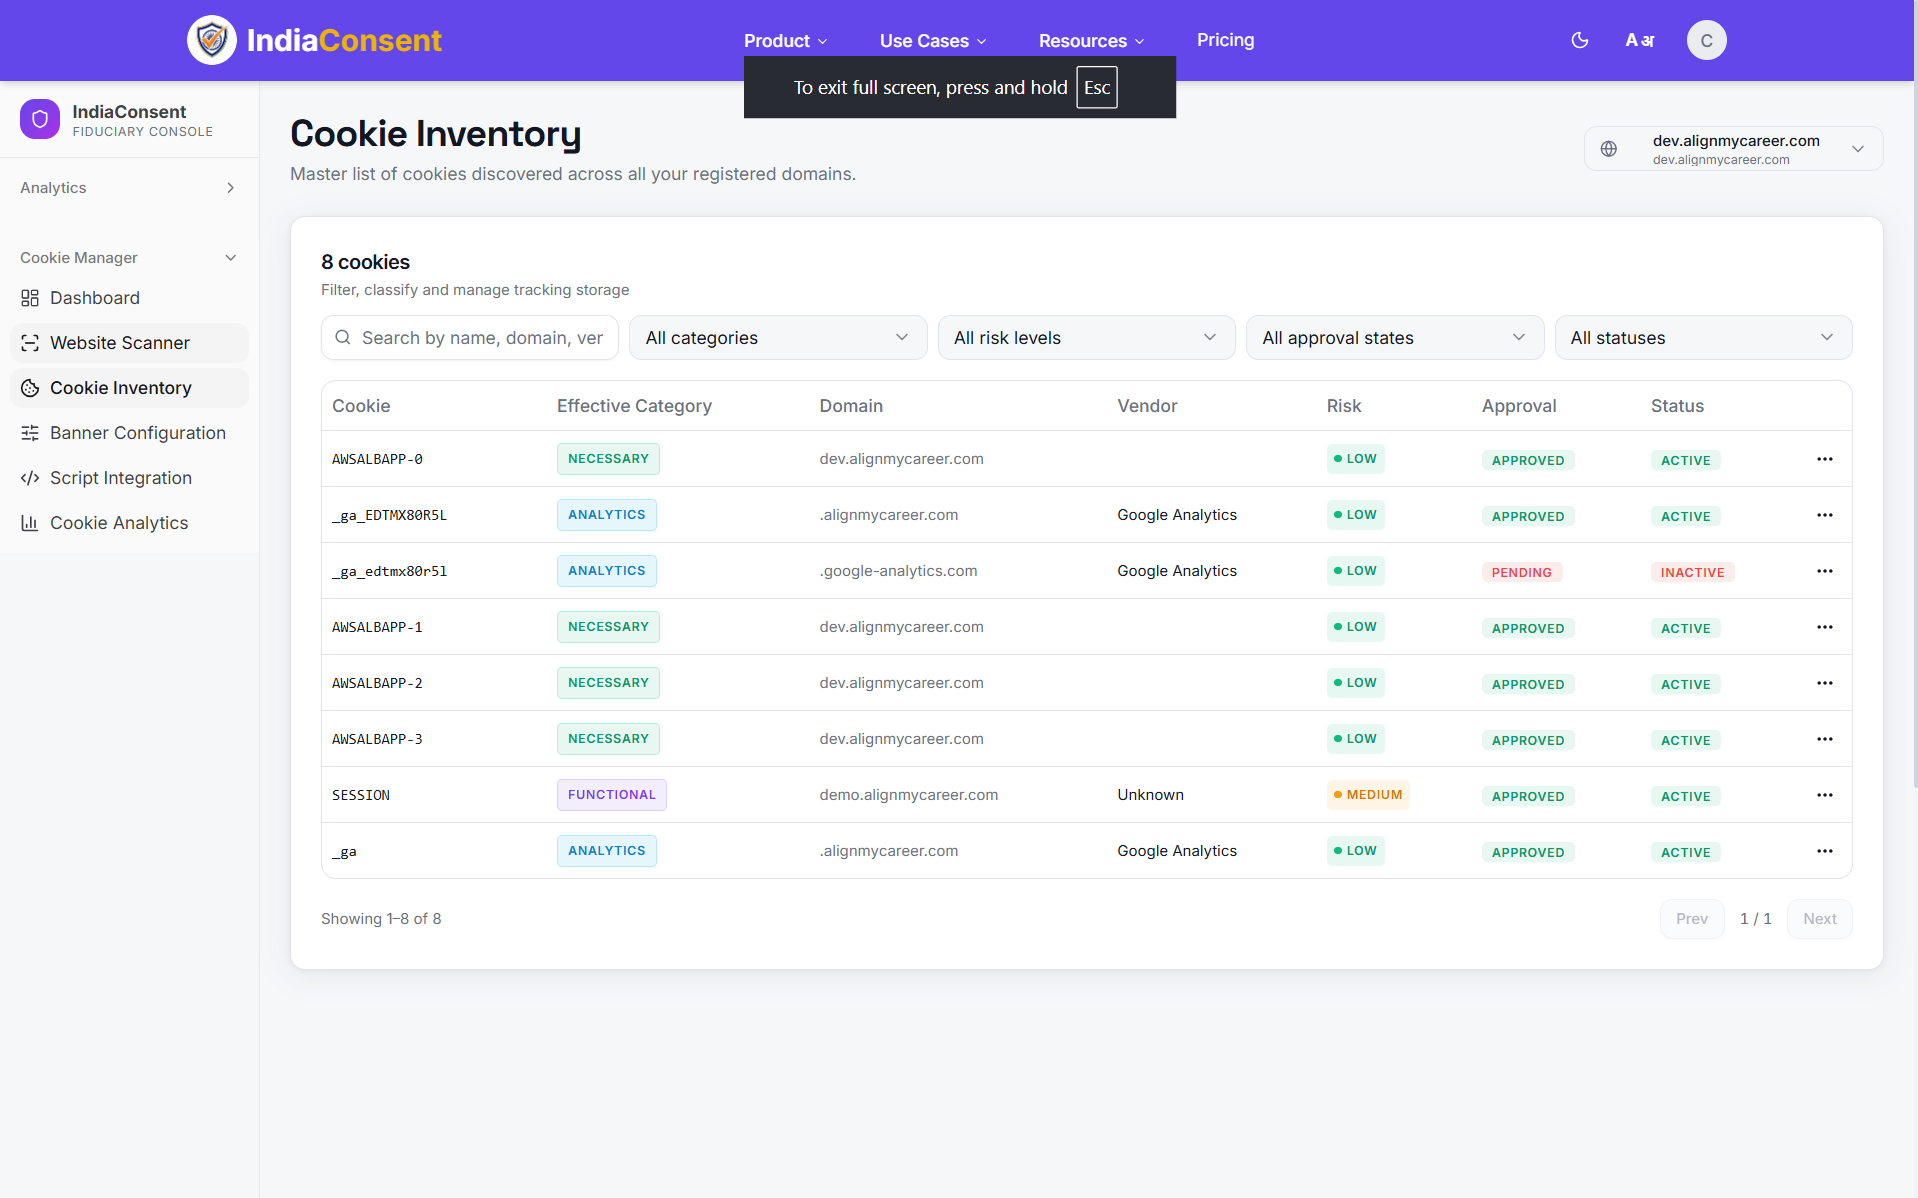Click the INACTIVE status badge
The image size is (1918, 1198).
pos(1692,572)
